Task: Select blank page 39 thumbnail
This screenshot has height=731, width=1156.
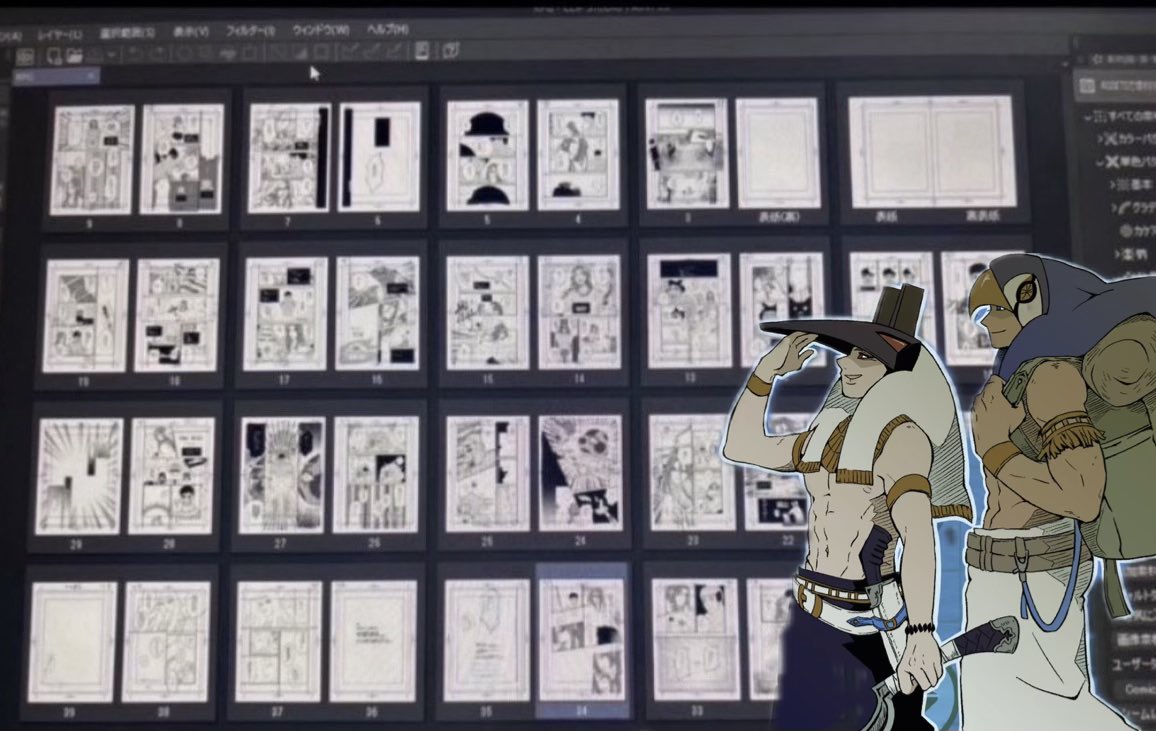Action: pos(72,642)
